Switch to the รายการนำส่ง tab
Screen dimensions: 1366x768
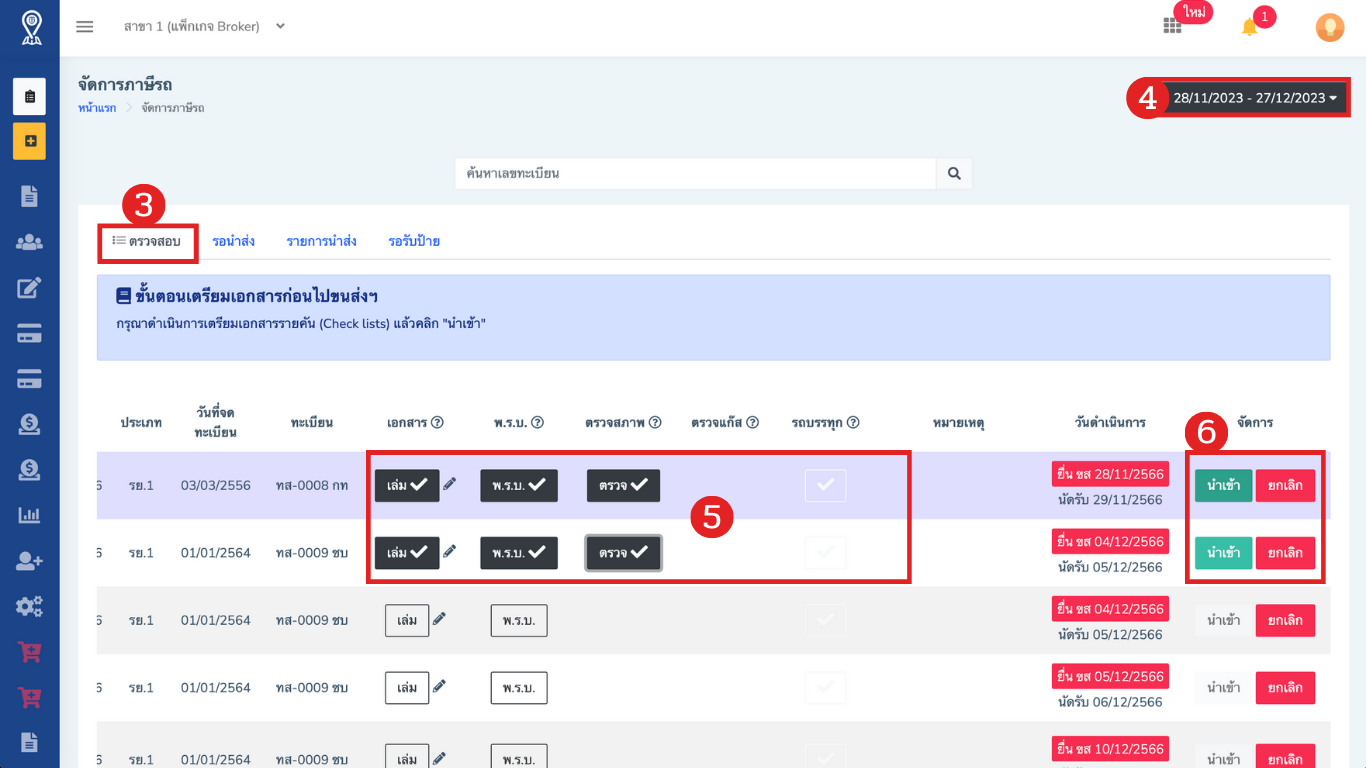321,241
